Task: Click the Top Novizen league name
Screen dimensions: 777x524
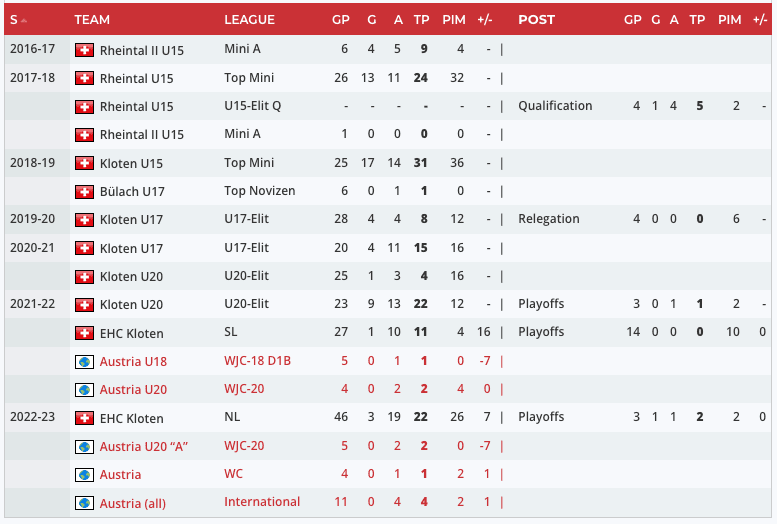Action: click(257, 191)
